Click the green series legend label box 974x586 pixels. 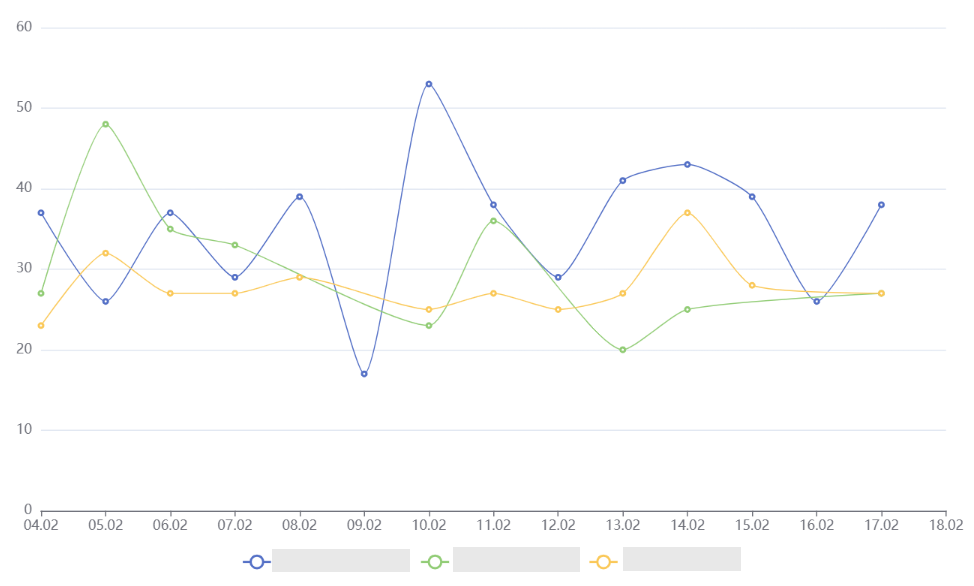(x=516, y=560)
